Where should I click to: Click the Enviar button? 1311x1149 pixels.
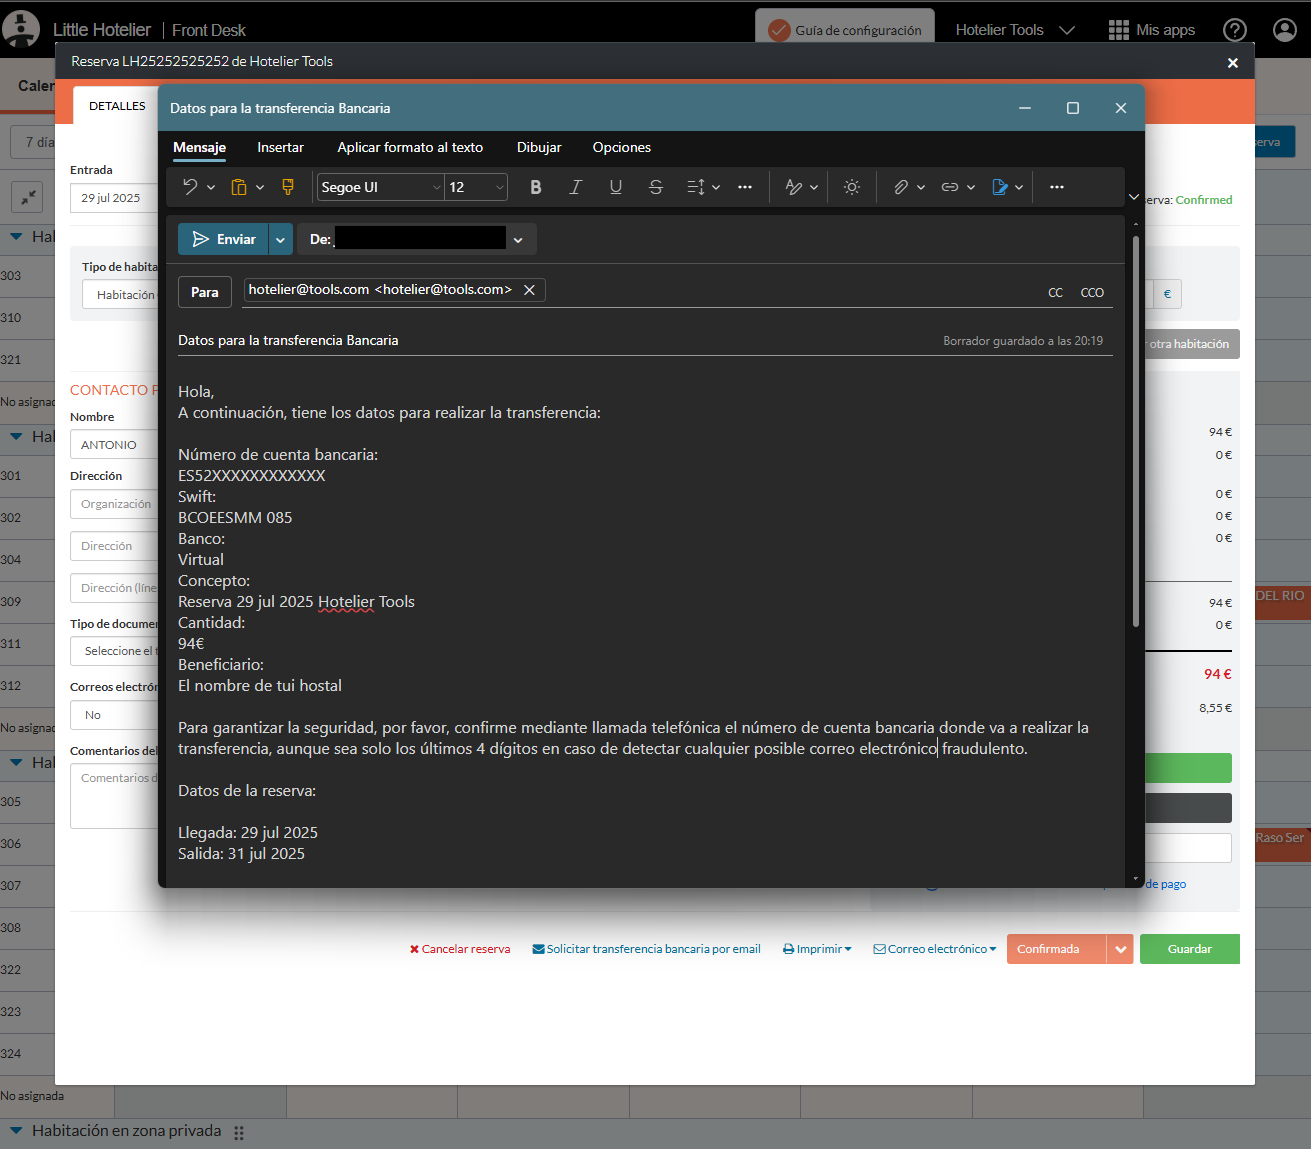pos(224,240)
